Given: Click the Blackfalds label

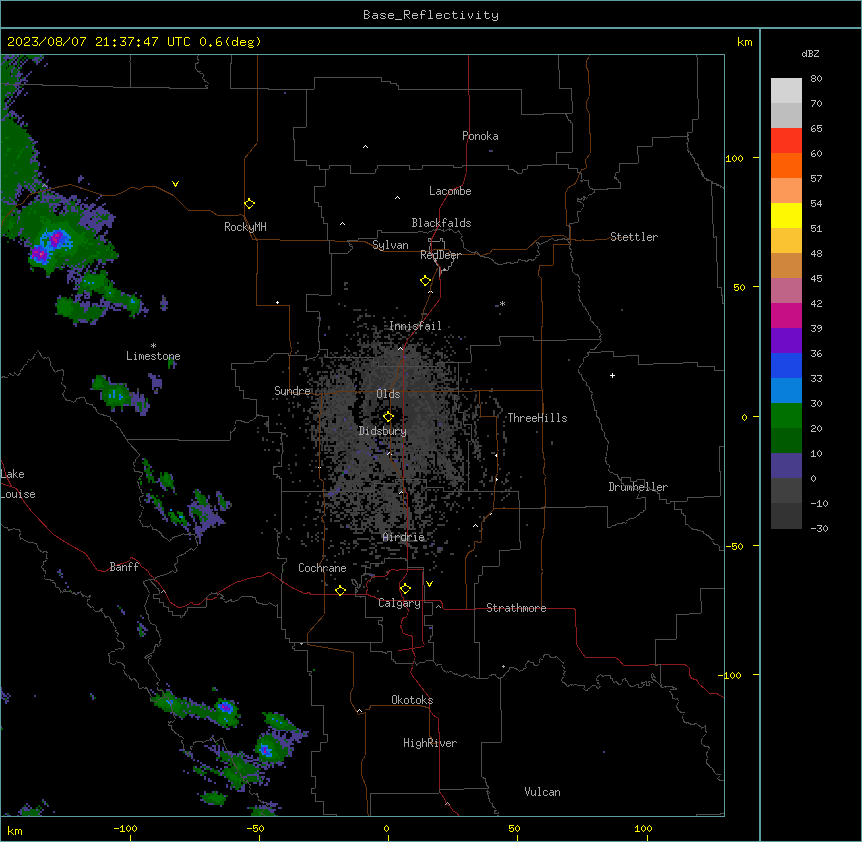Looking at the screenshot, I should coord(441,223).
